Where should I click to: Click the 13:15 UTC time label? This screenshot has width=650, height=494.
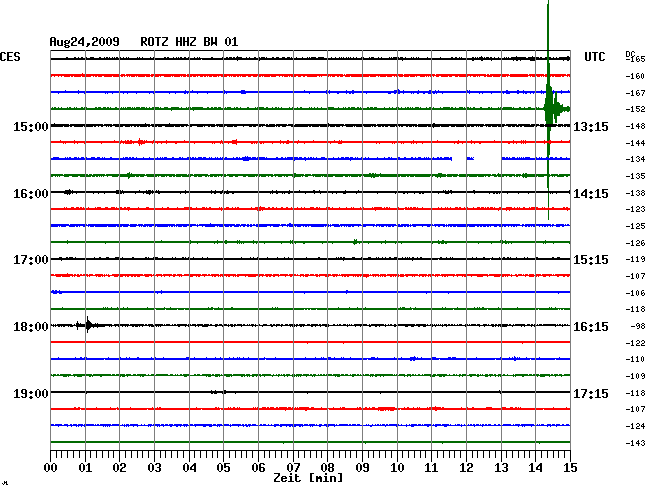click(x=591, y=126)
